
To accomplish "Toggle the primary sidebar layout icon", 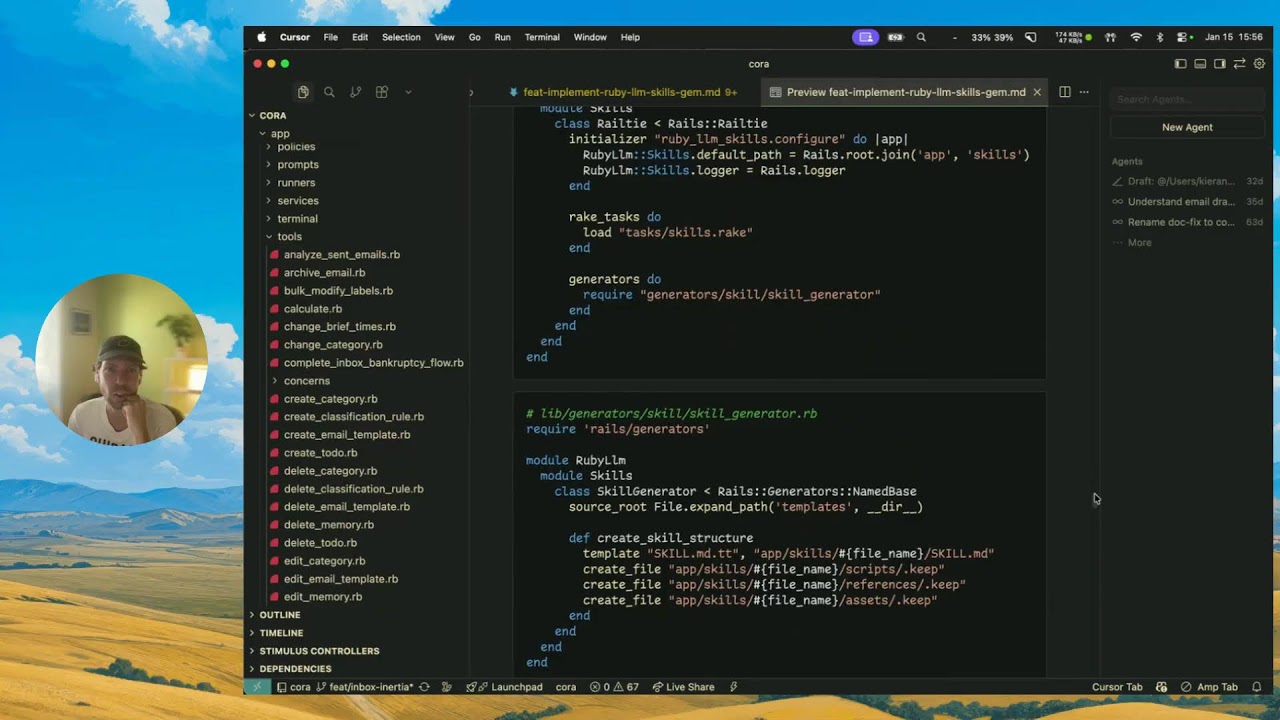I will pyautogui.click(x=1180, y=64).
